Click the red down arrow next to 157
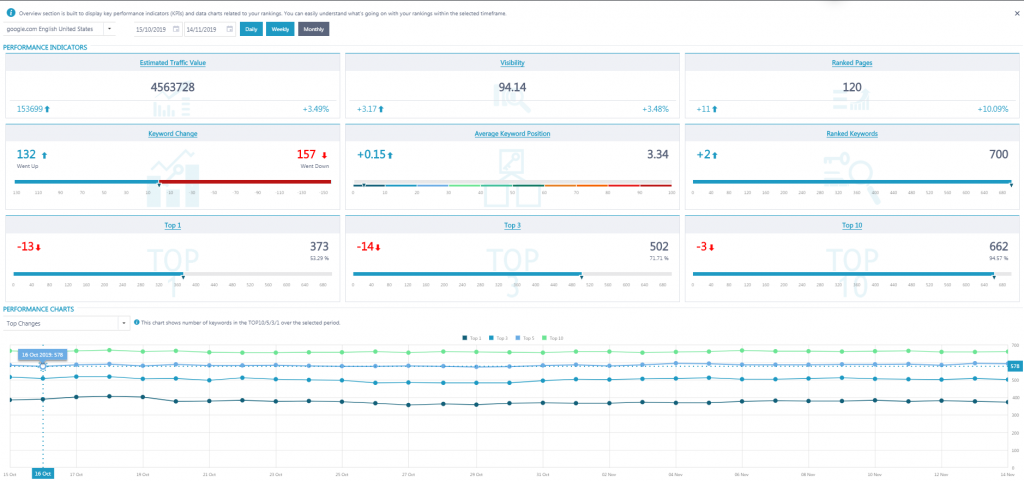 tap(324, 155)
